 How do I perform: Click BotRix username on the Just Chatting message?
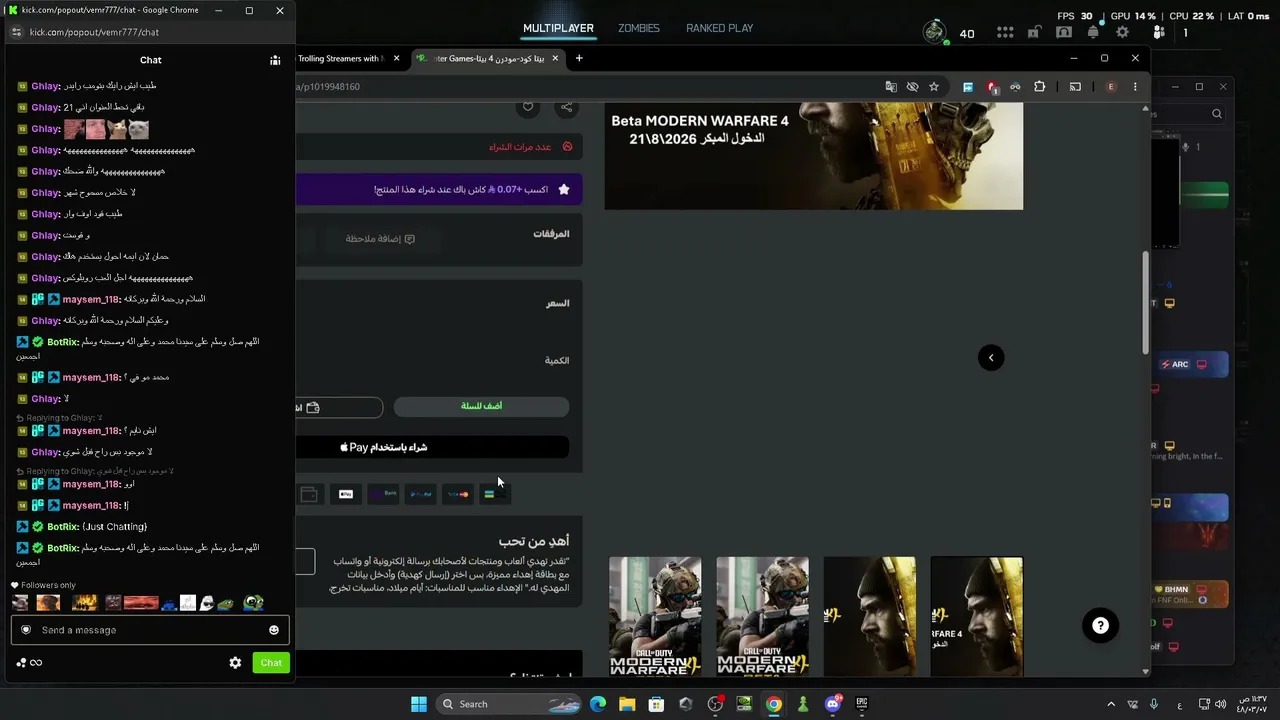[x=63, y=527]
